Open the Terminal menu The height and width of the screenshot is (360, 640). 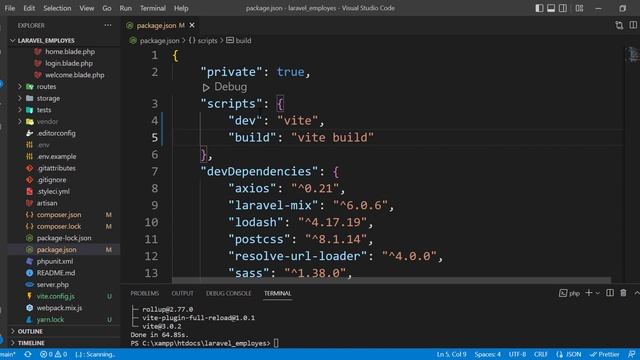tap(153, 8)
